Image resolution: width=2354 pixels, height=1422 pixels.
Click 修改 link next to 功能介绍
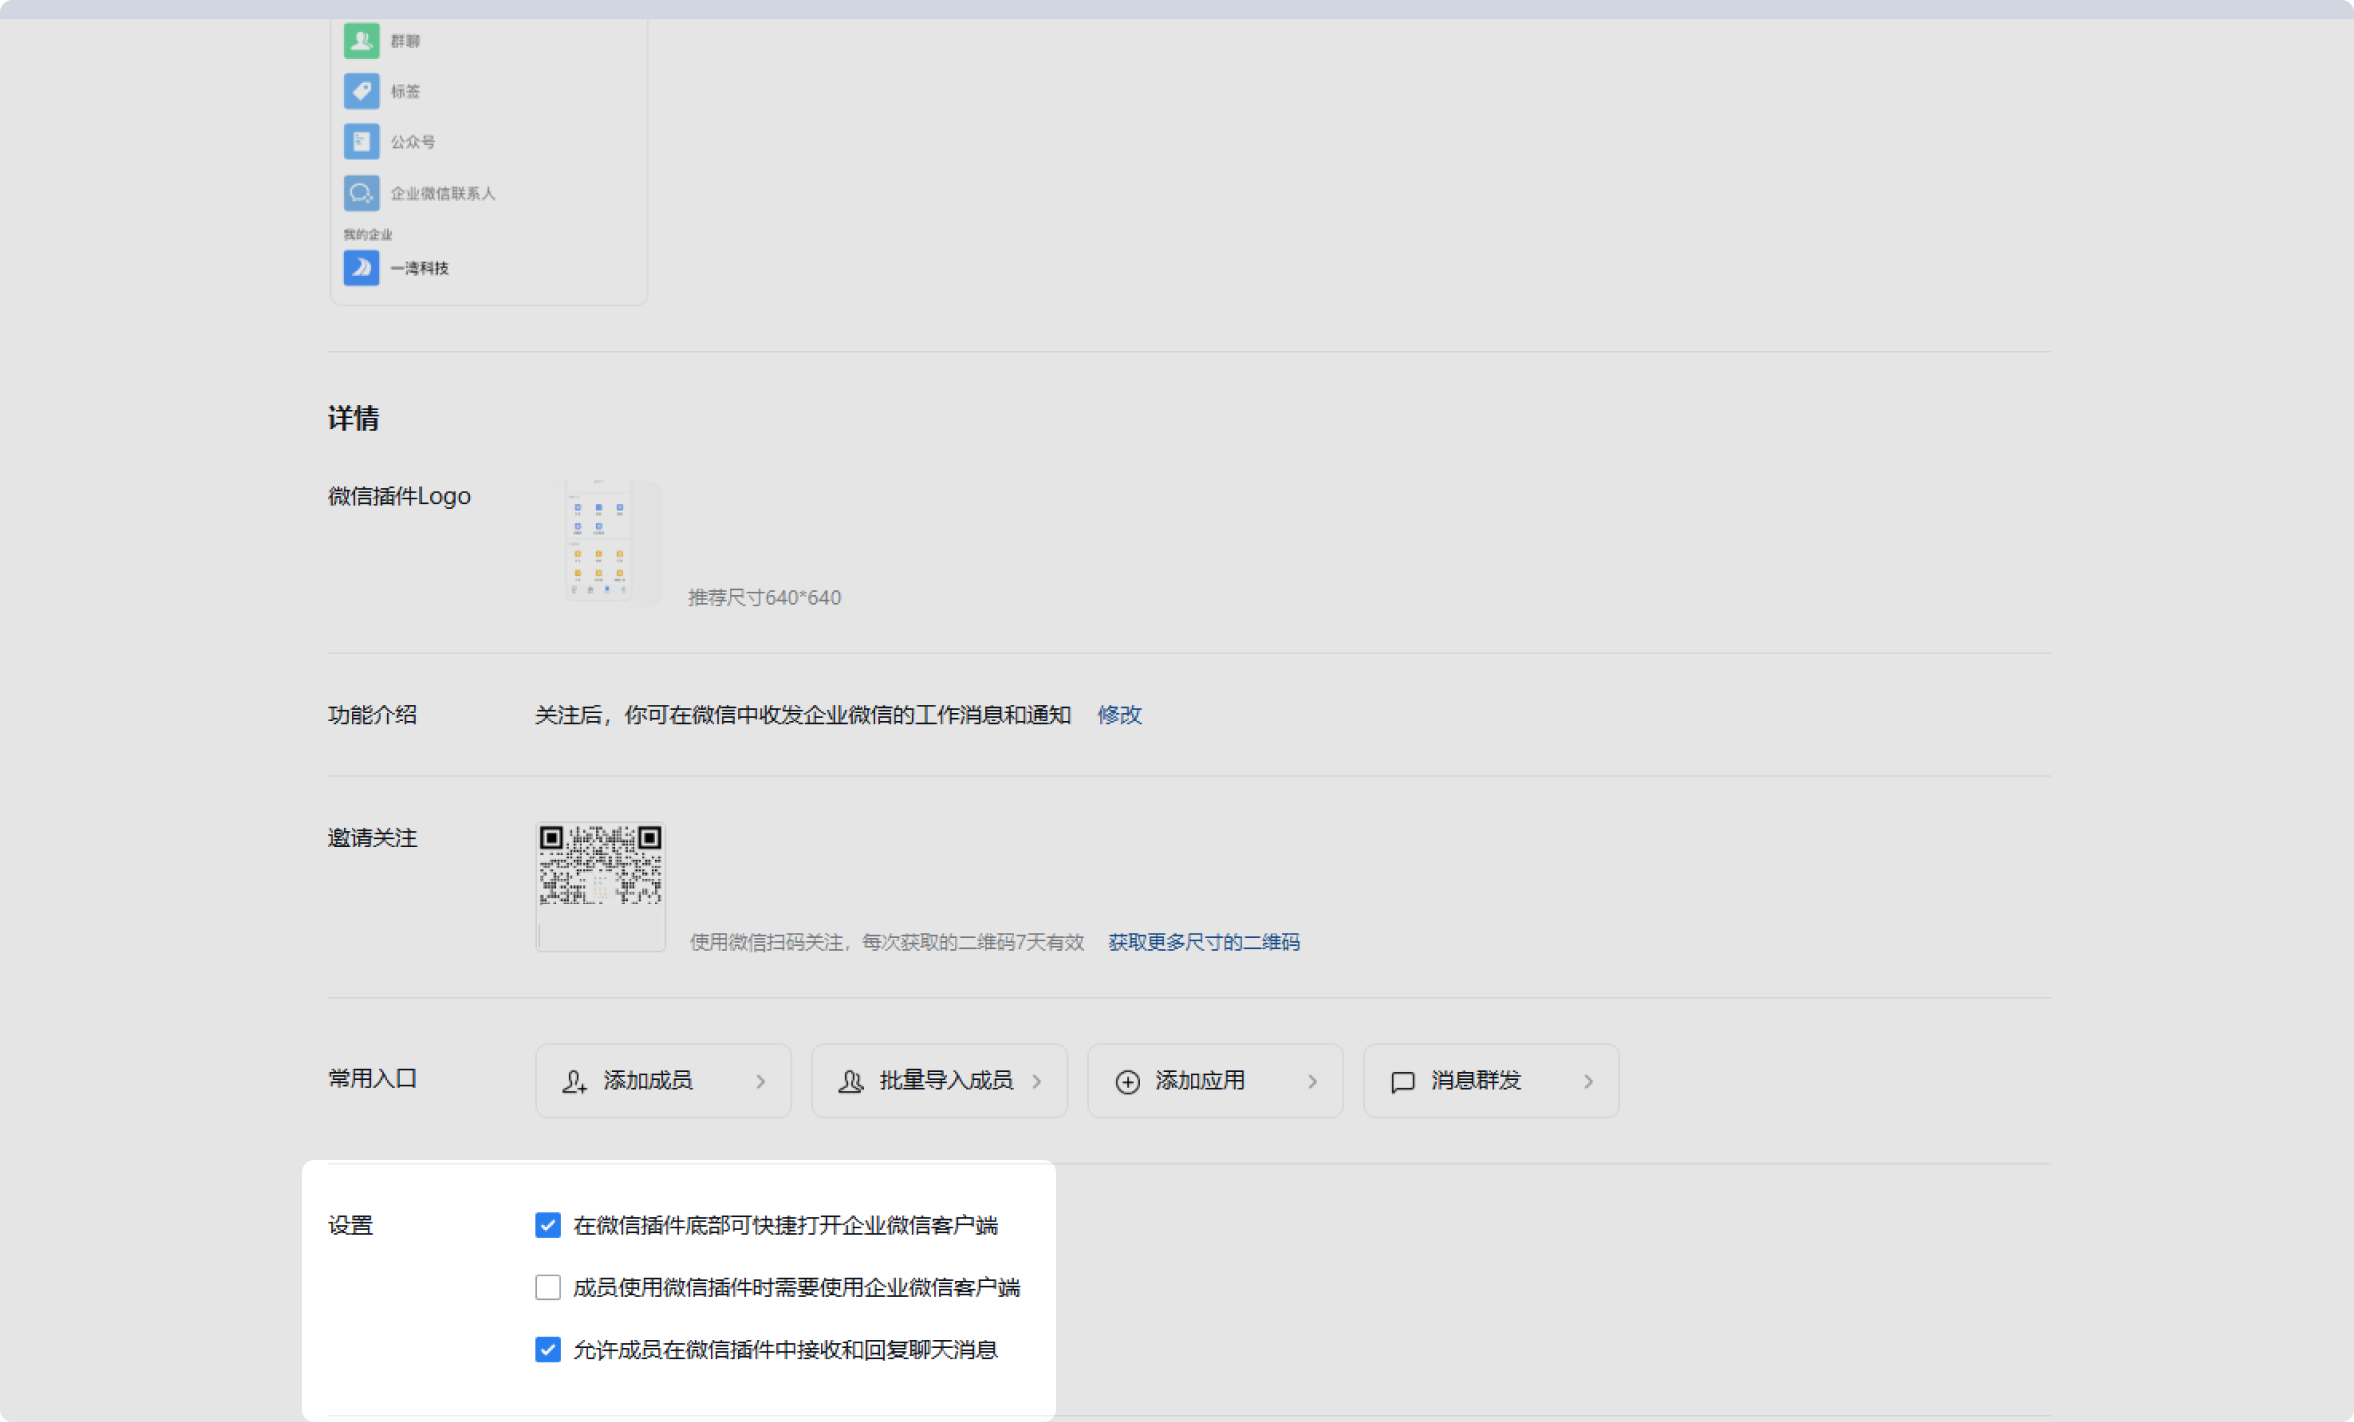coord(1119,715)
